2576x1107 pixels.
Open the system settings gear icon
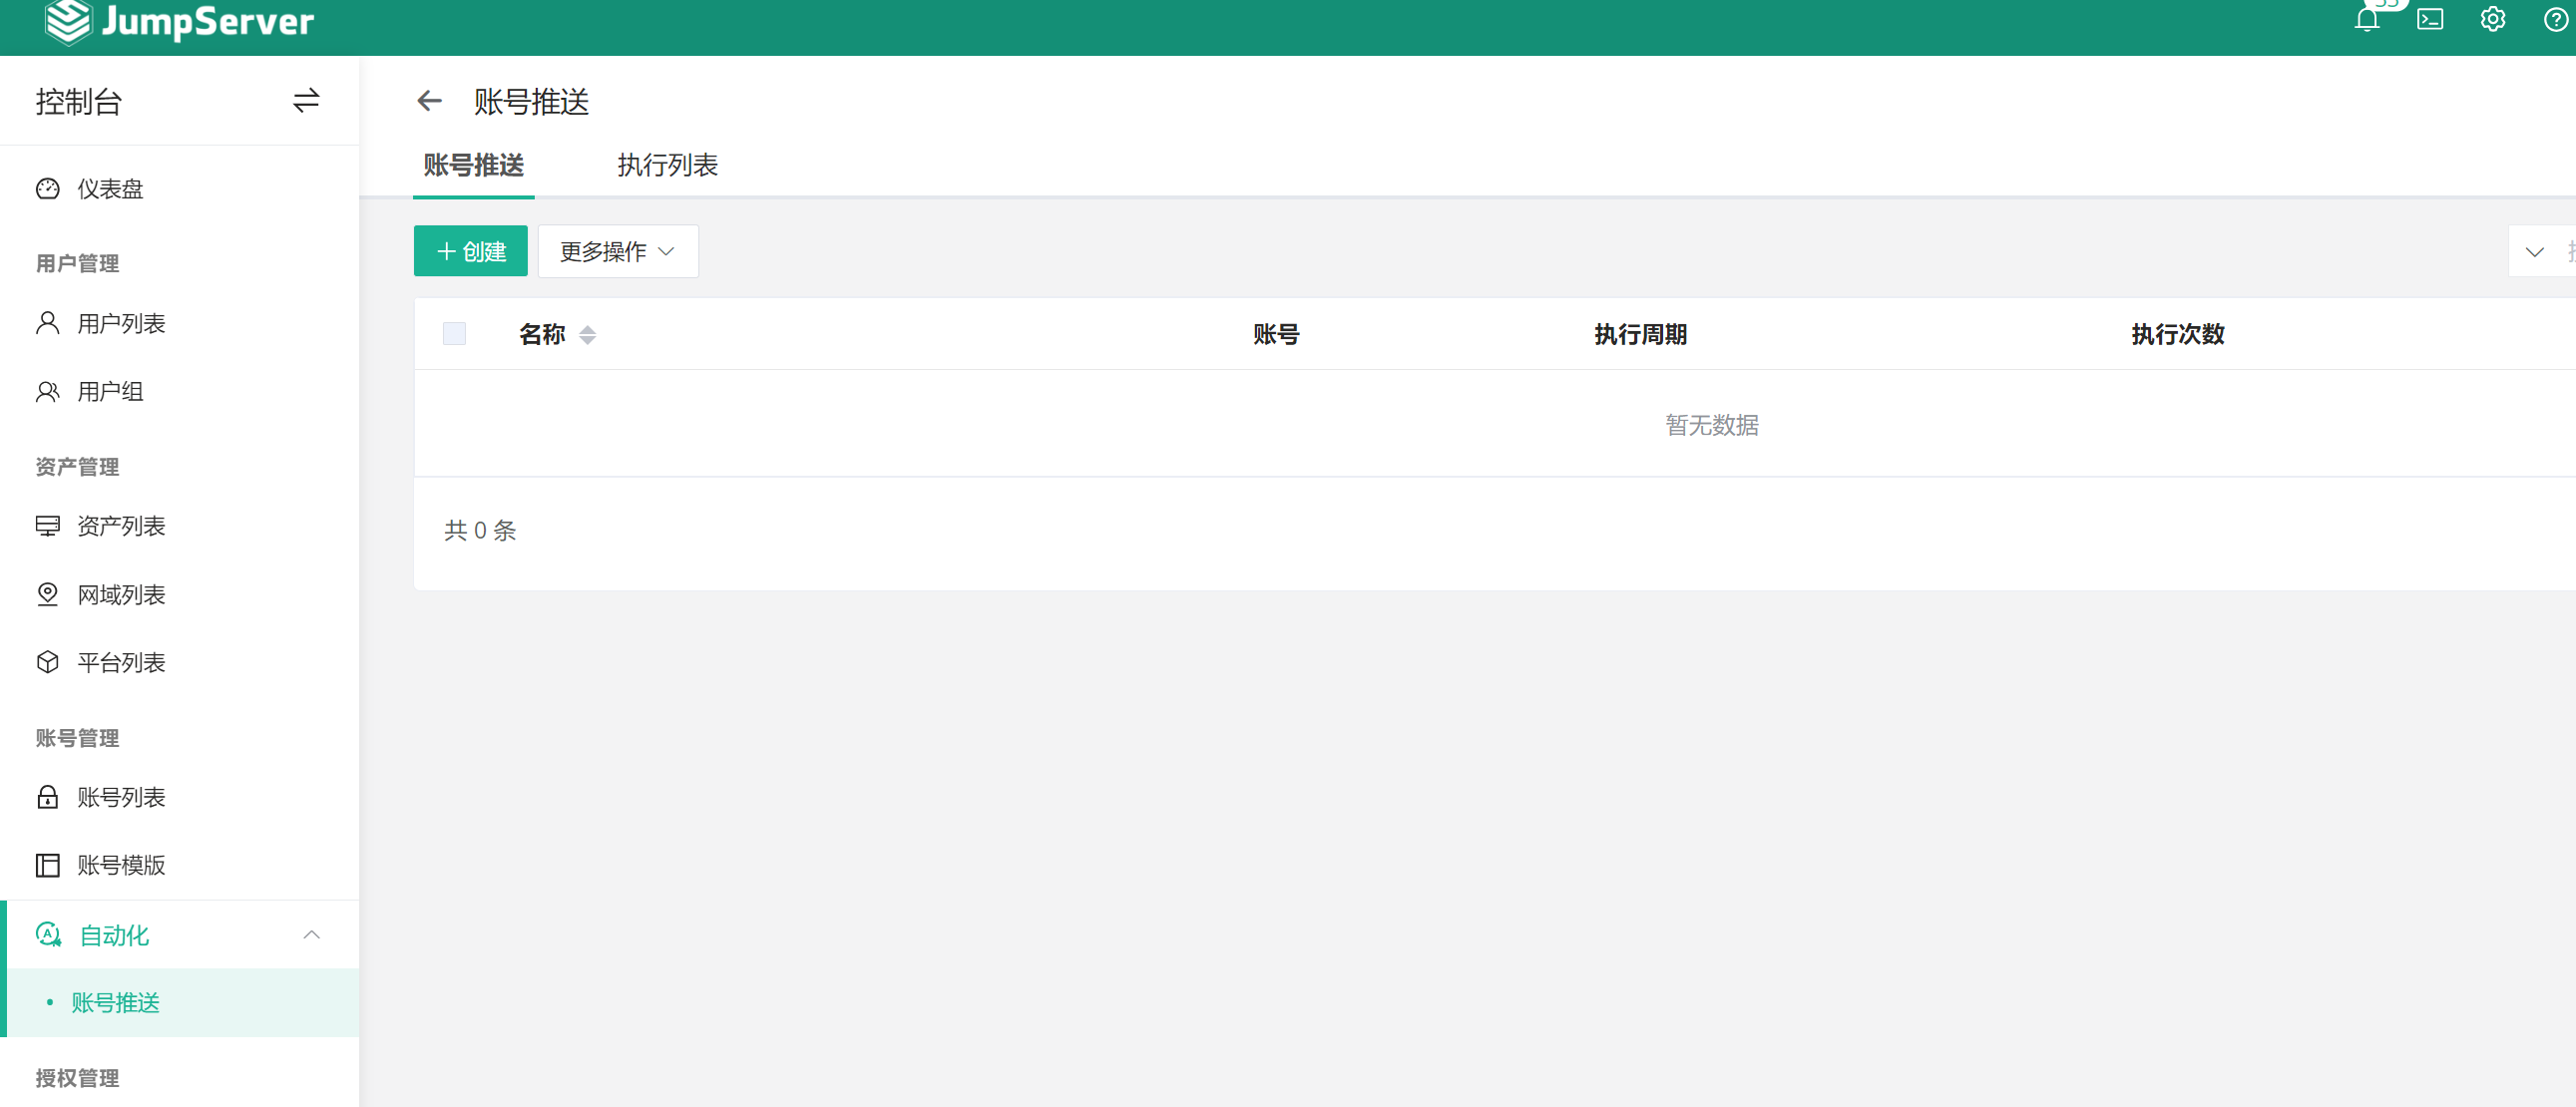tap(2492, 20)
